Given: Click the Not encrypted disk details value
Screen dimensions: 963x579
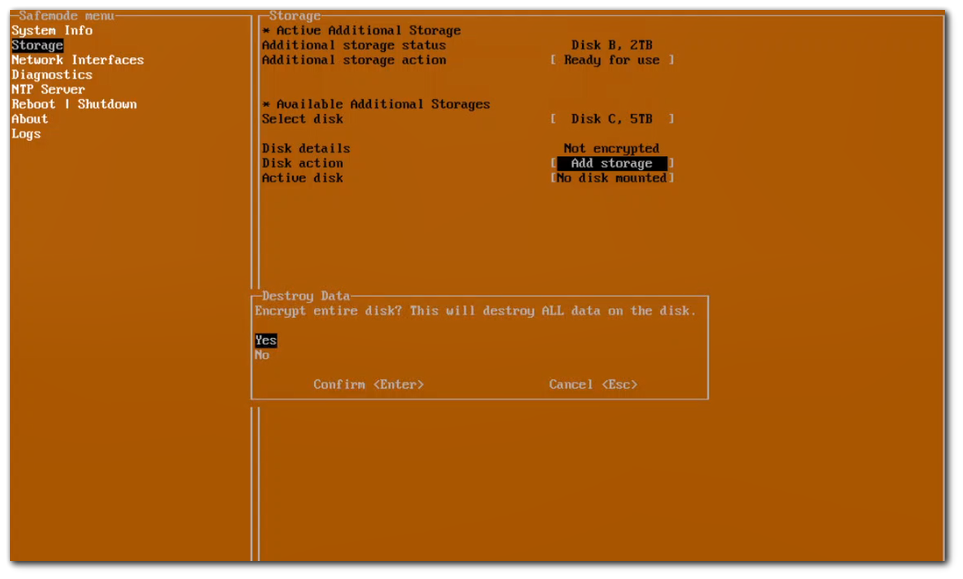Looking at the screenshot, I should (x=611, y=148).
